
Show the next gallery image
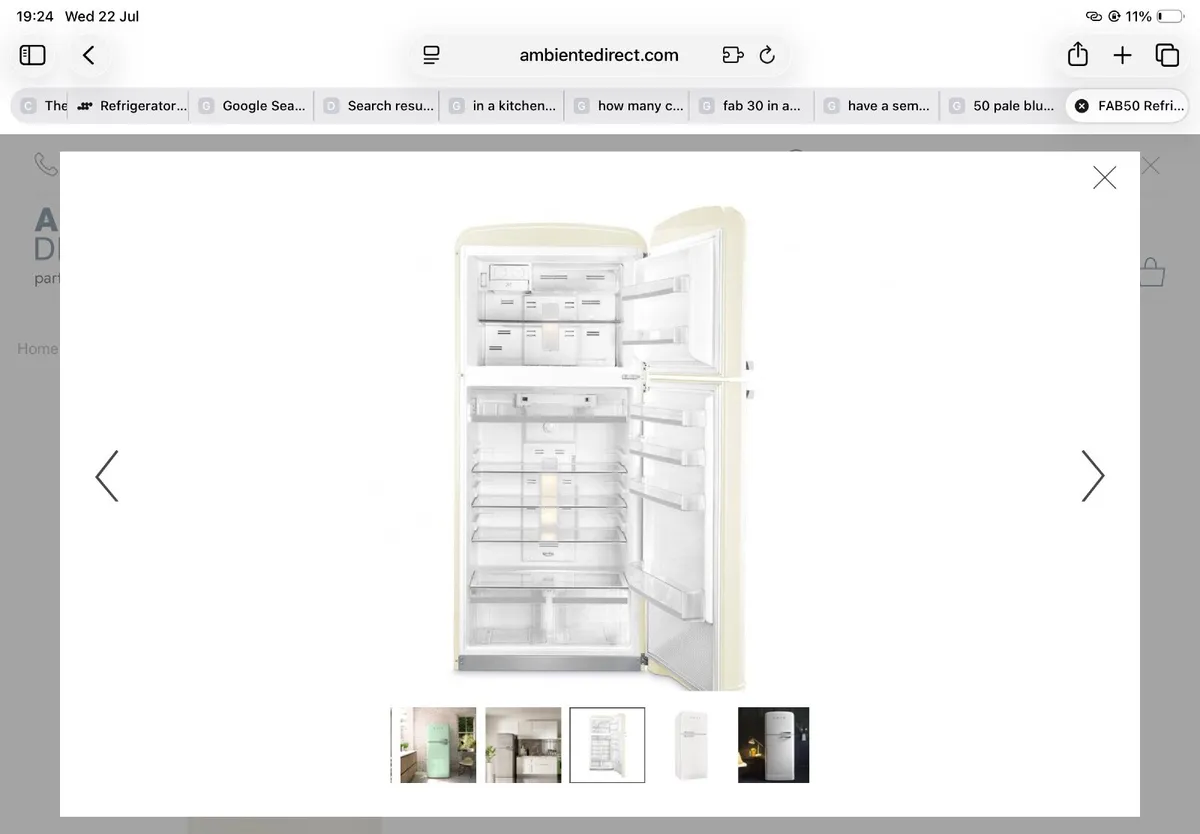1093,476
